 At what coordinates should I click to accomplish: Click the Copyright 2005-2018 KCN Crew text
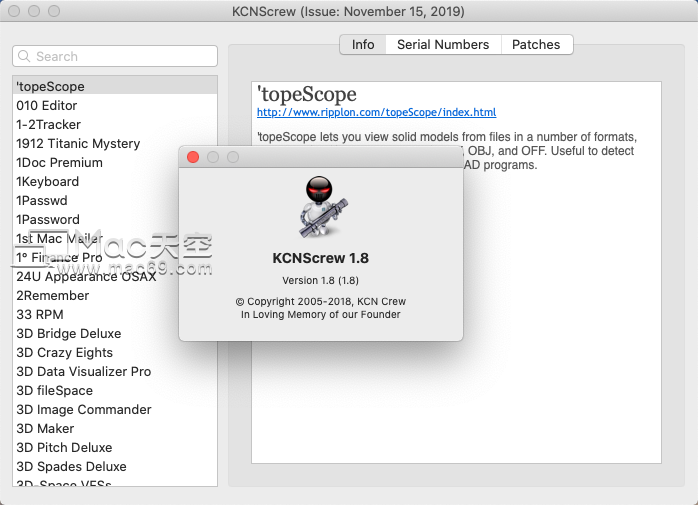point(321,301)
